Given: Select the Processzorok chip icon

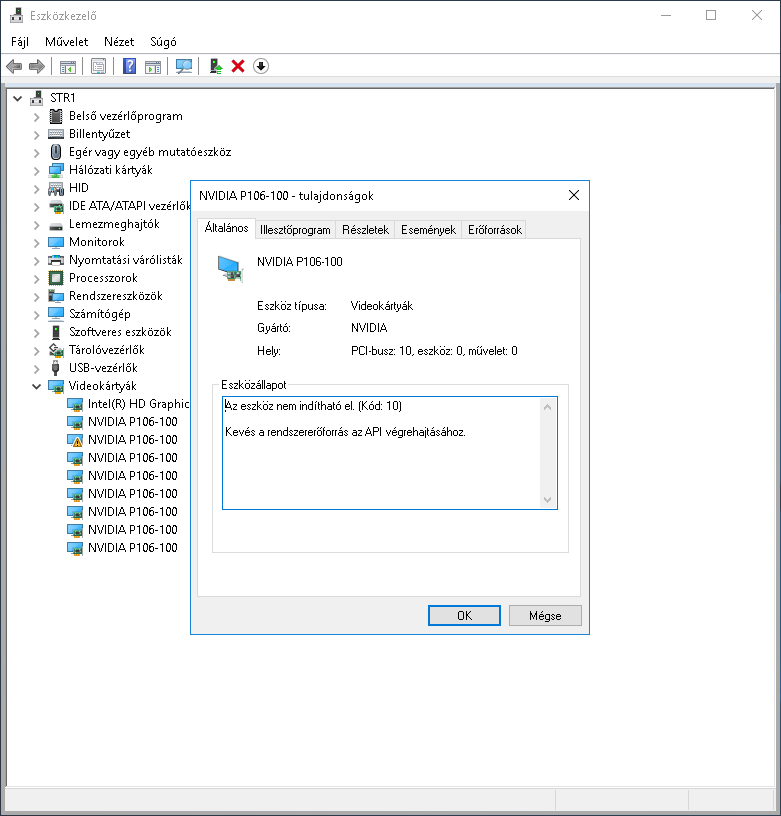Looking at the screenshot, I should [56, 278].
